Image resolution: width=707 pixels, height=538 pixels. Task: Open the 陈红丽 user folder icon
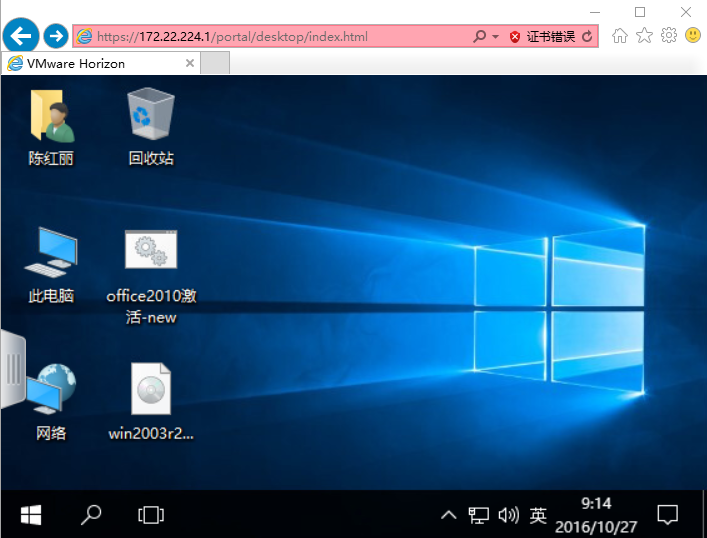tap(51, 115)
